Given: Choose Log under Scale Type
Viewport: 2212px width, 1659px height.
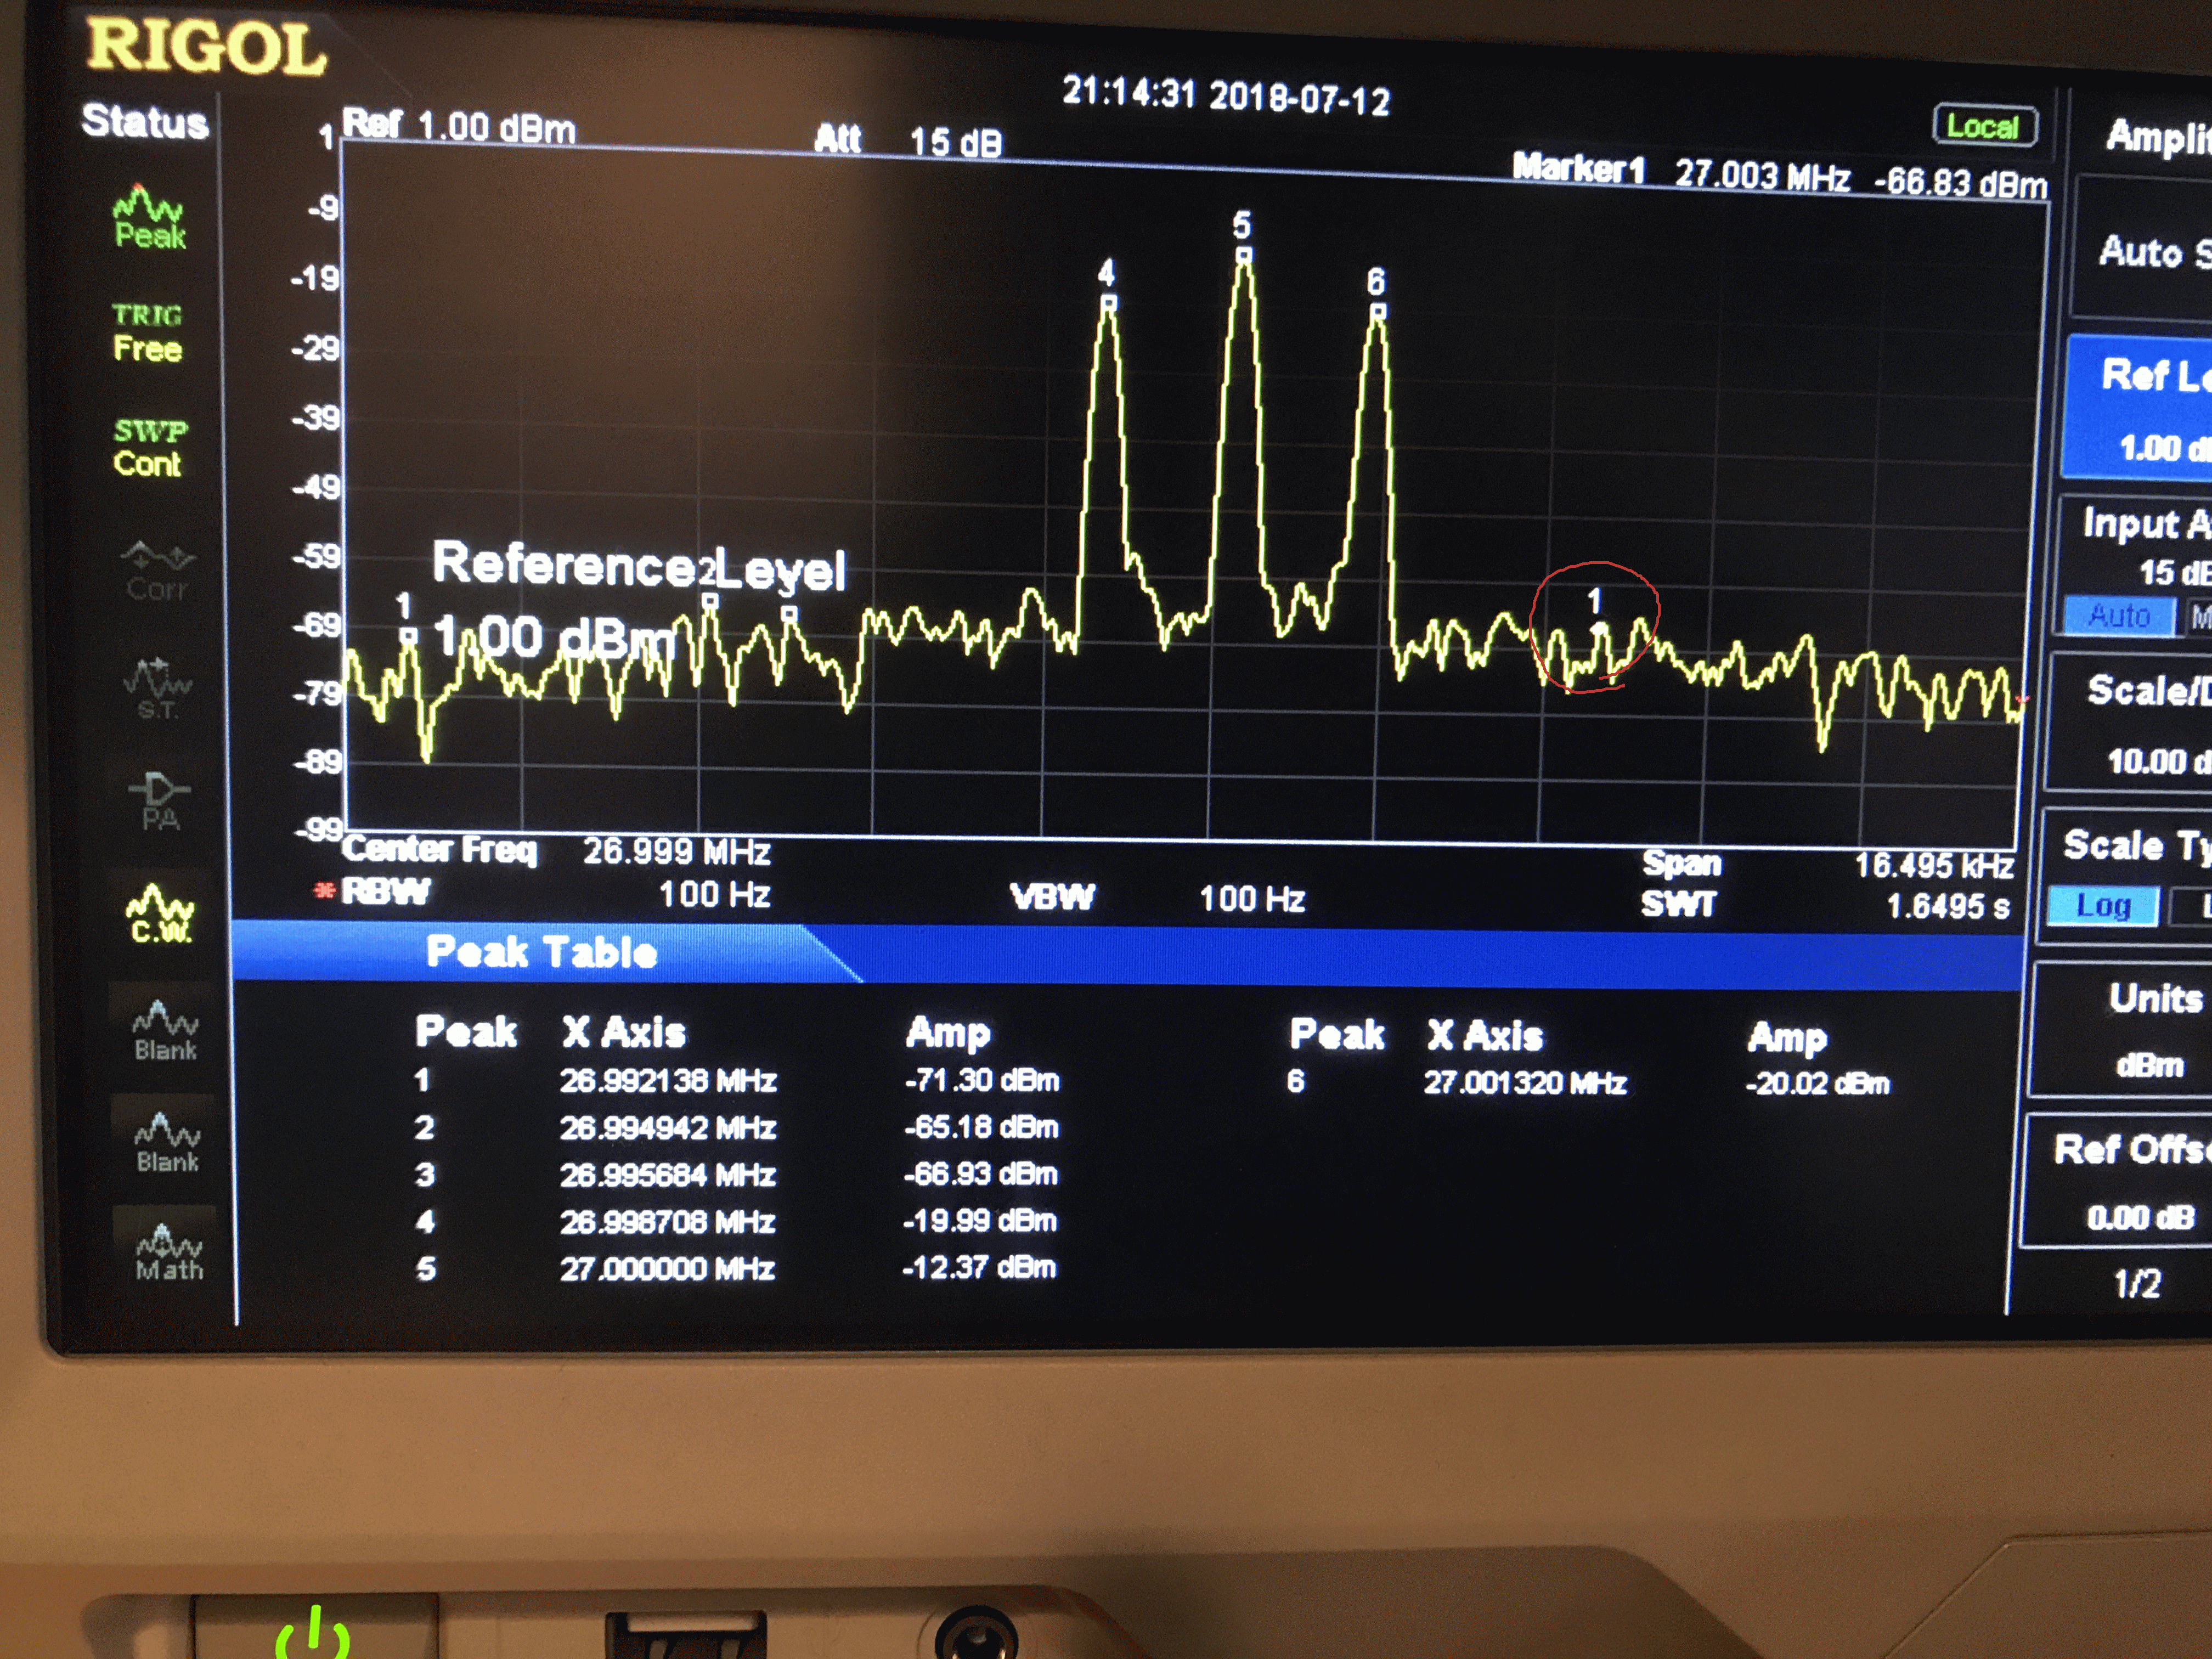Looking at the screenshot, I should [x=2103, y=907].
